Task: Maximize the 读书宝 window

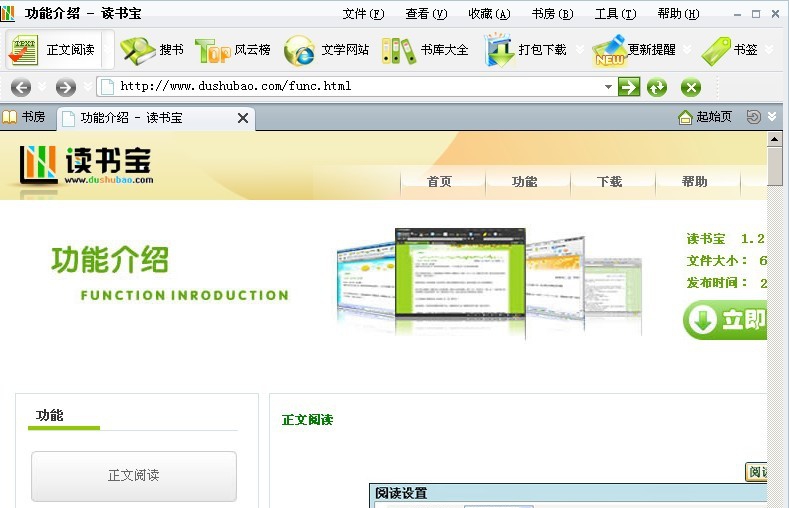Action: tap(756, 14)
